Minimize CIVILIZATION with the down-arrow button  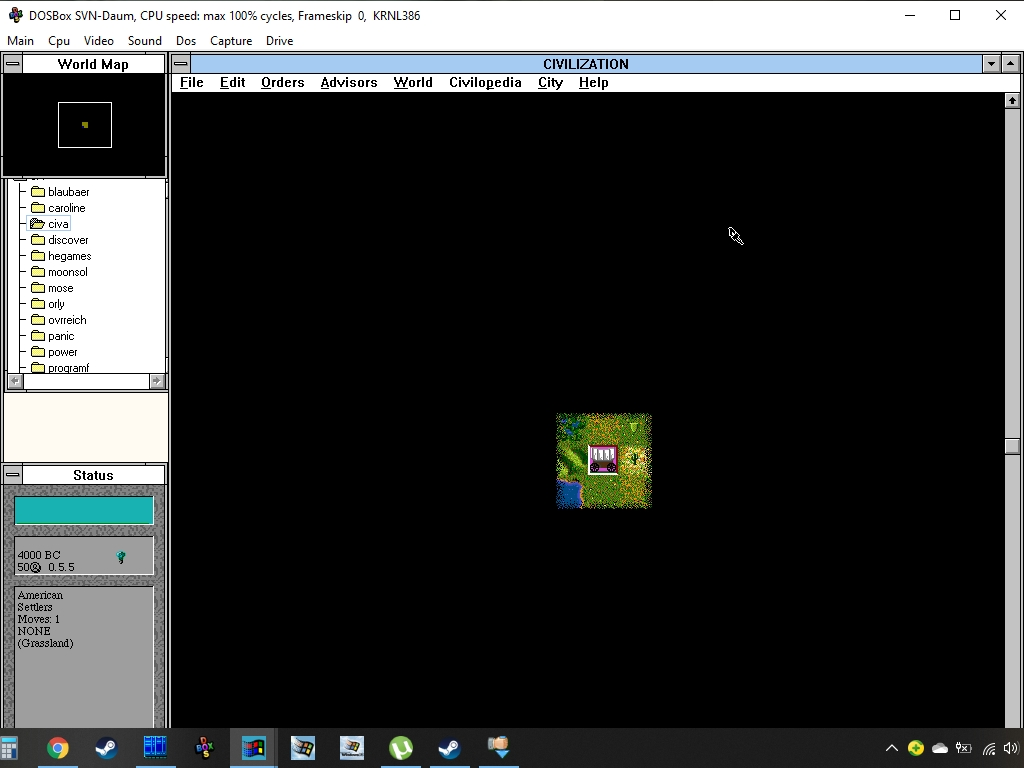point(991,64)
